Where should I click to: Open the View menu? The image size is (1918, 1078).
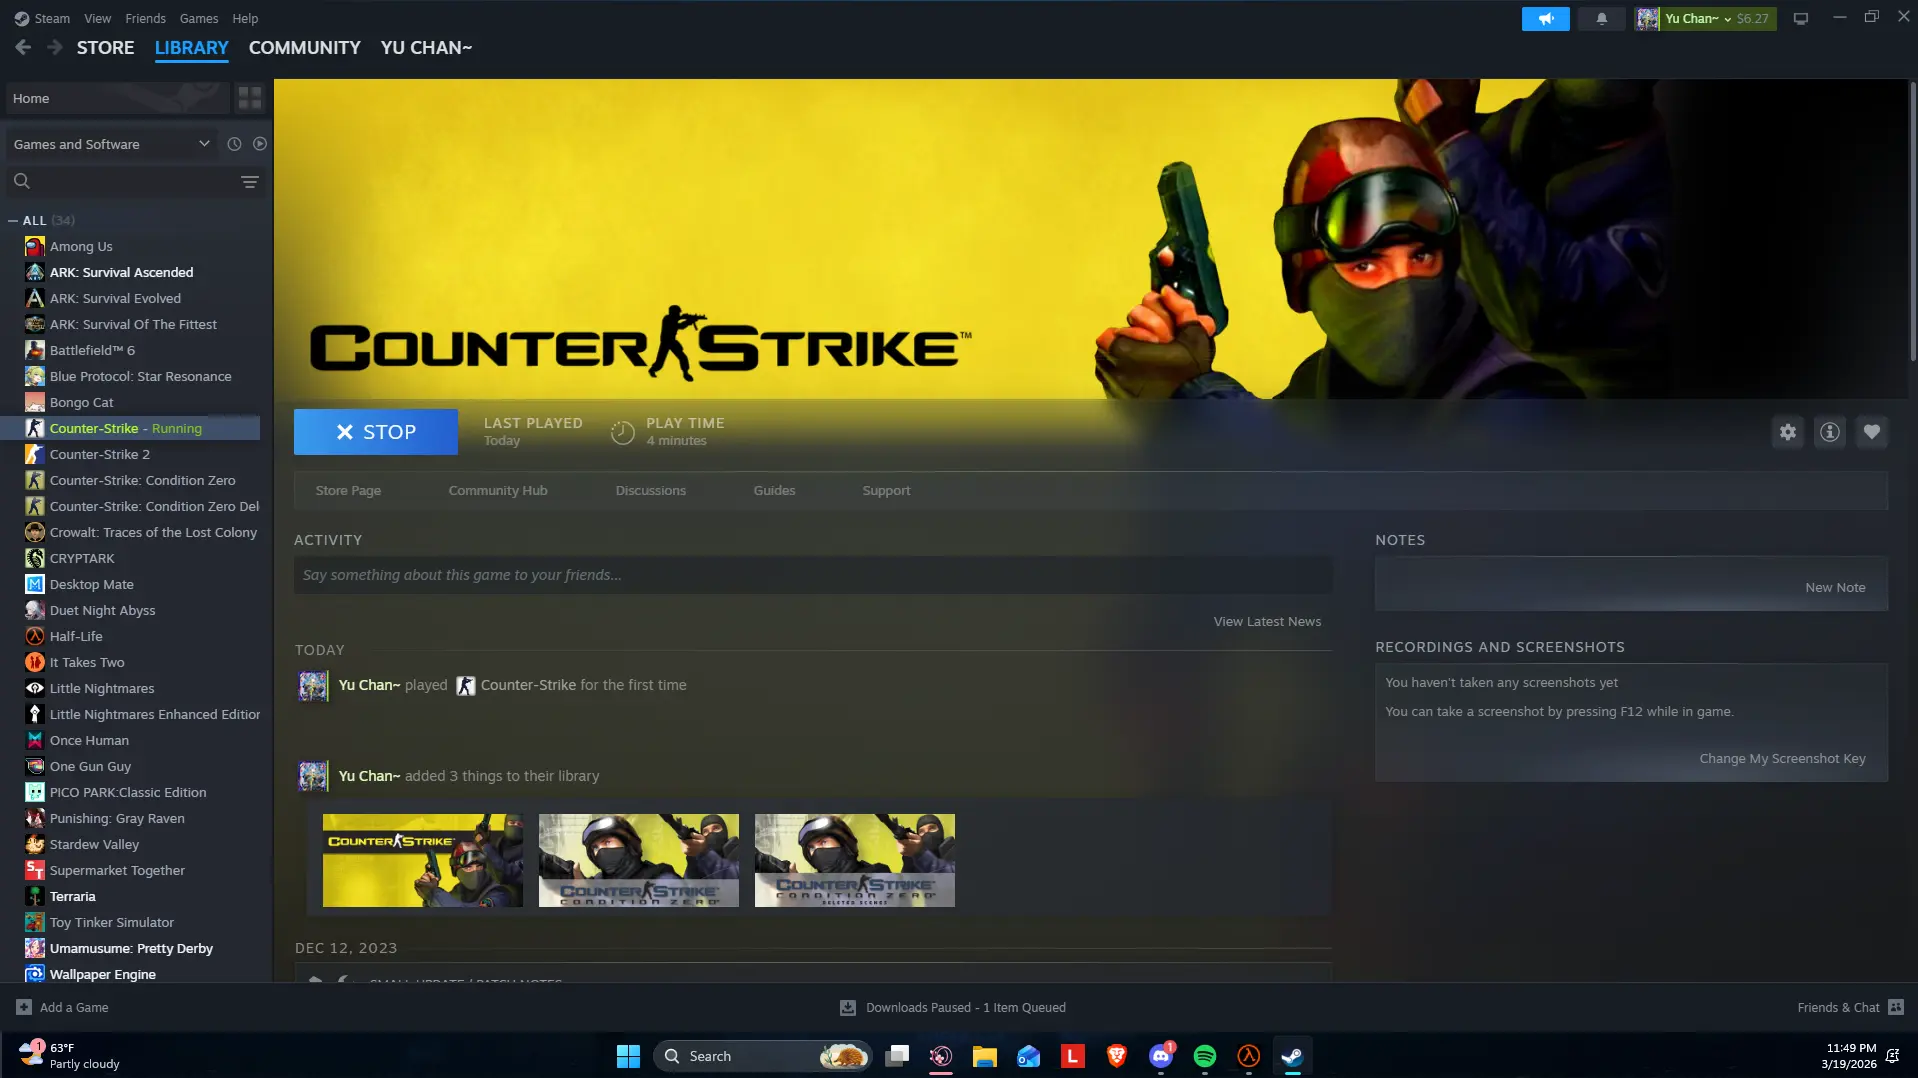[x=98, y=18]
